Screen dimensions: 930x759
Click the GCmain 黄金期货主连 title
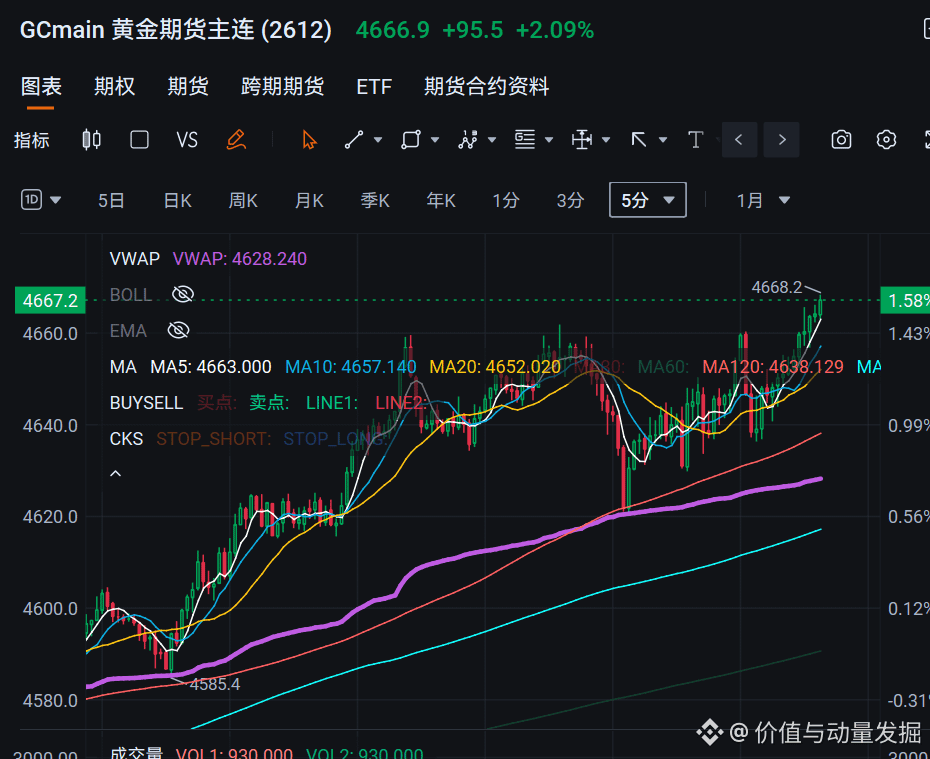176,30
